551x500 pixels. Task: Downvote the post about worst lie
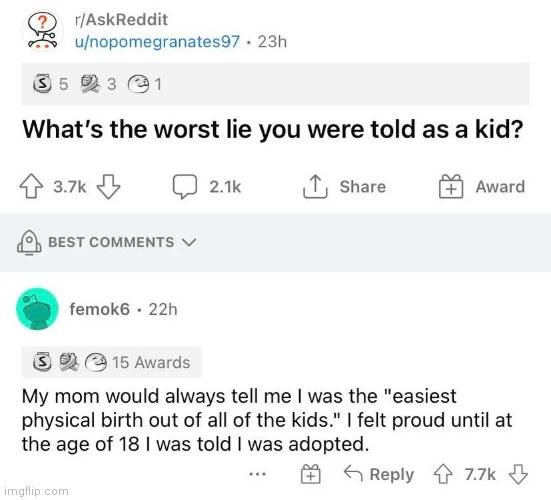[x=109, y=186]
